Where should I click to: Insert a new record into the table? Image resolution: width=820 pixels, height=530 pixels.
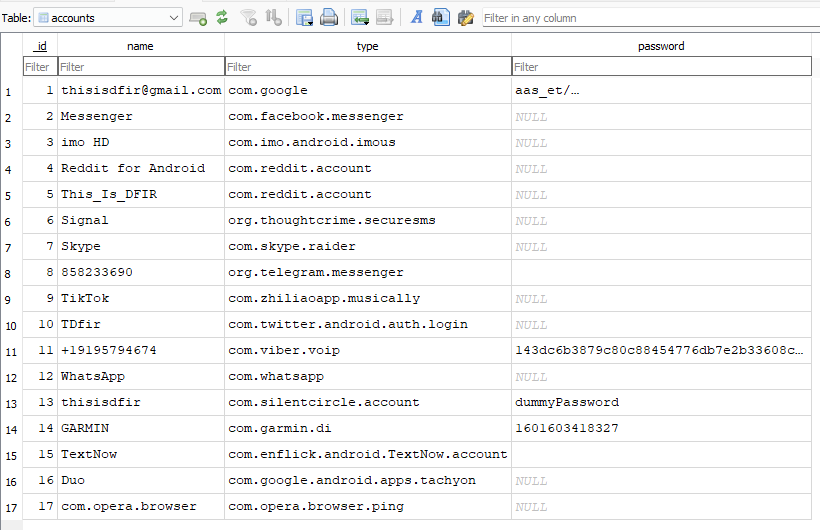(x=360, y=18)
